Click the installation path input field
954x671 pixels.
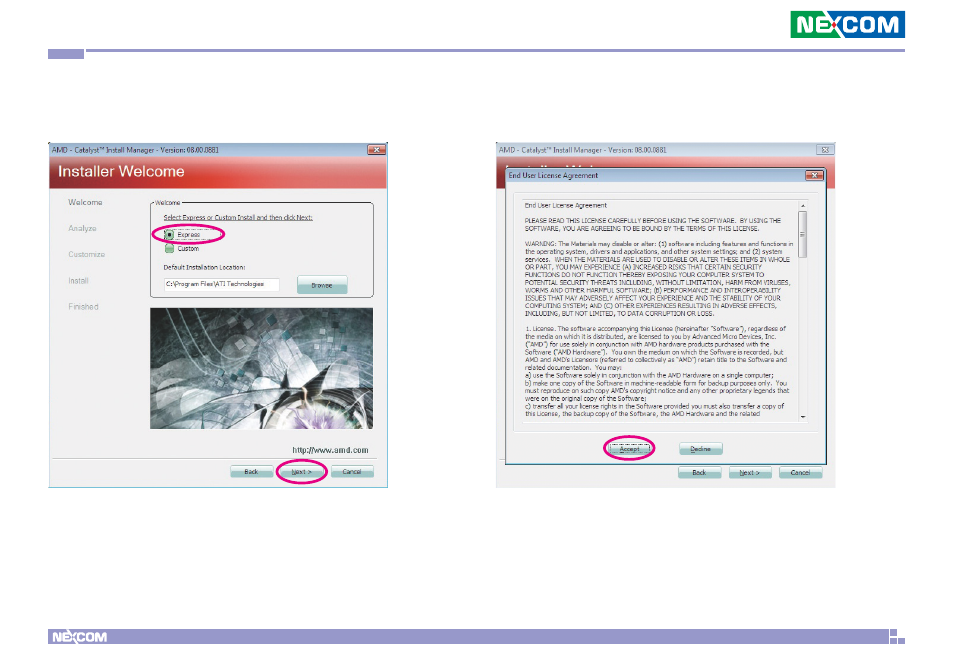221,284
